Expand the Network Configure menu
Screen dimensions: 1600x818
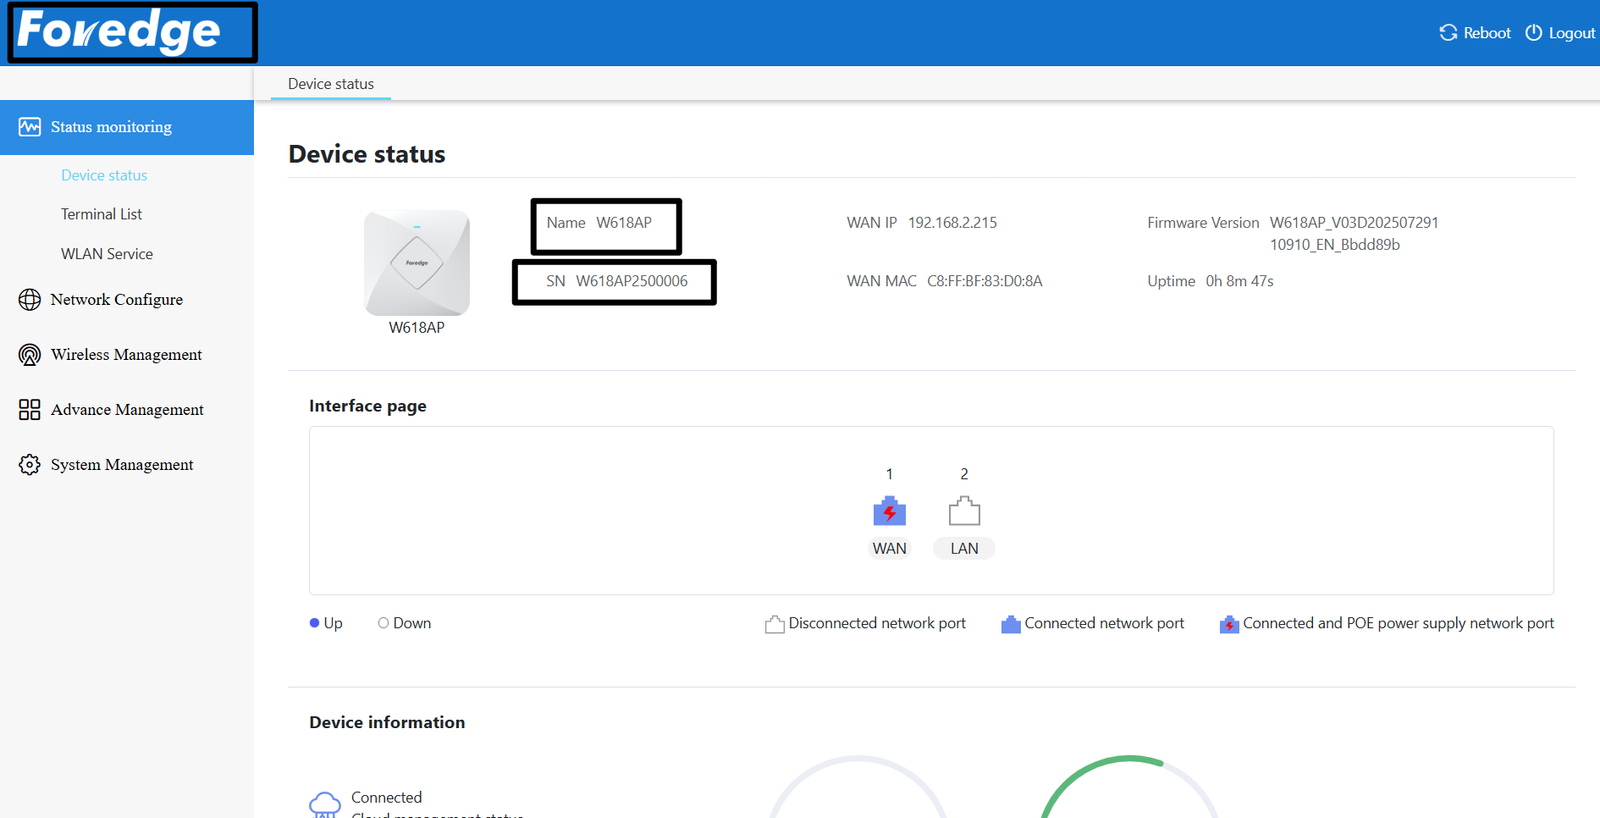click(127, 299)
